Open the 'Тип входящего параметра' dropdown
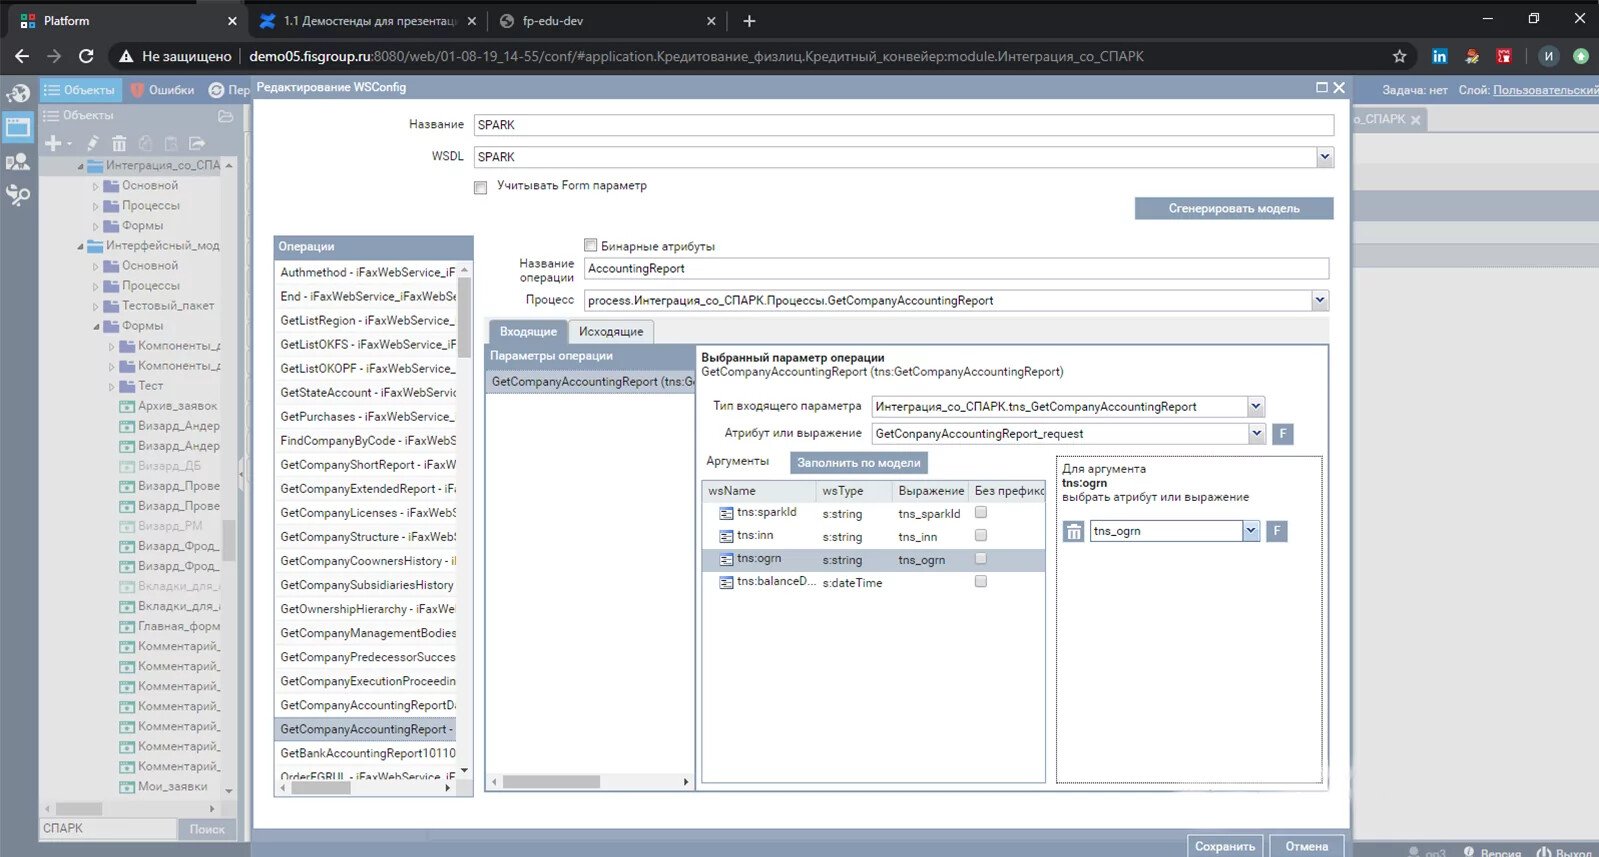This screenshot has height=857, width=1599. coord(1256,407)
